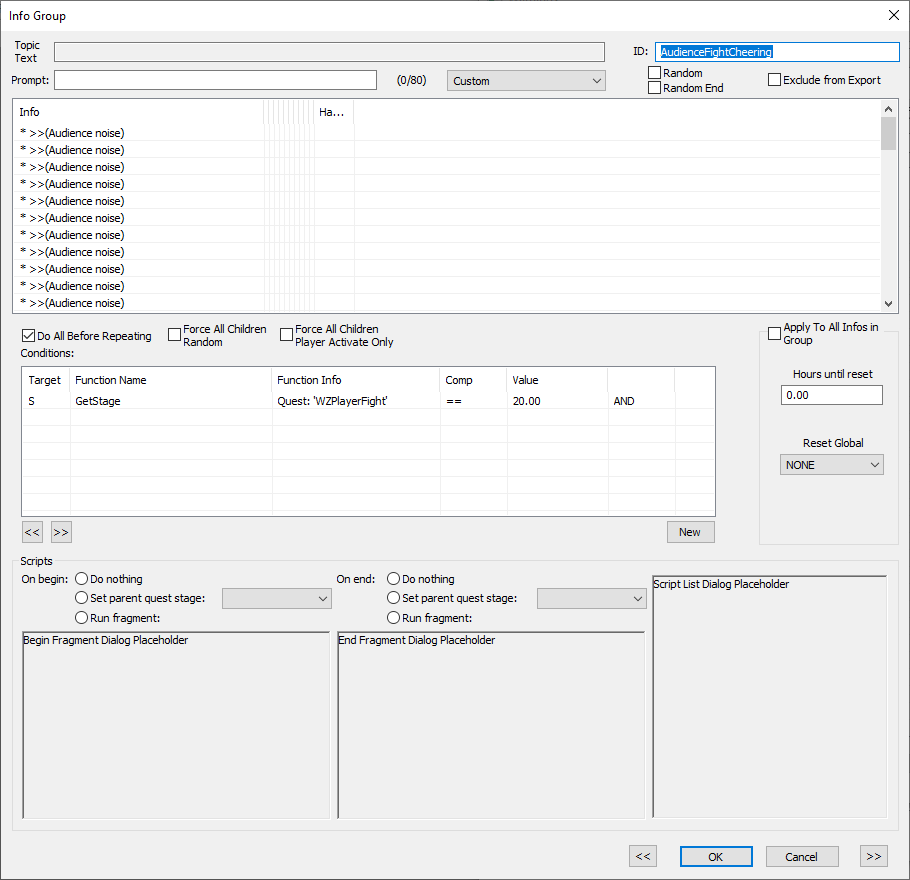Click the Hours until reset field
Screen dimensions: 910x880
(831, 395)
